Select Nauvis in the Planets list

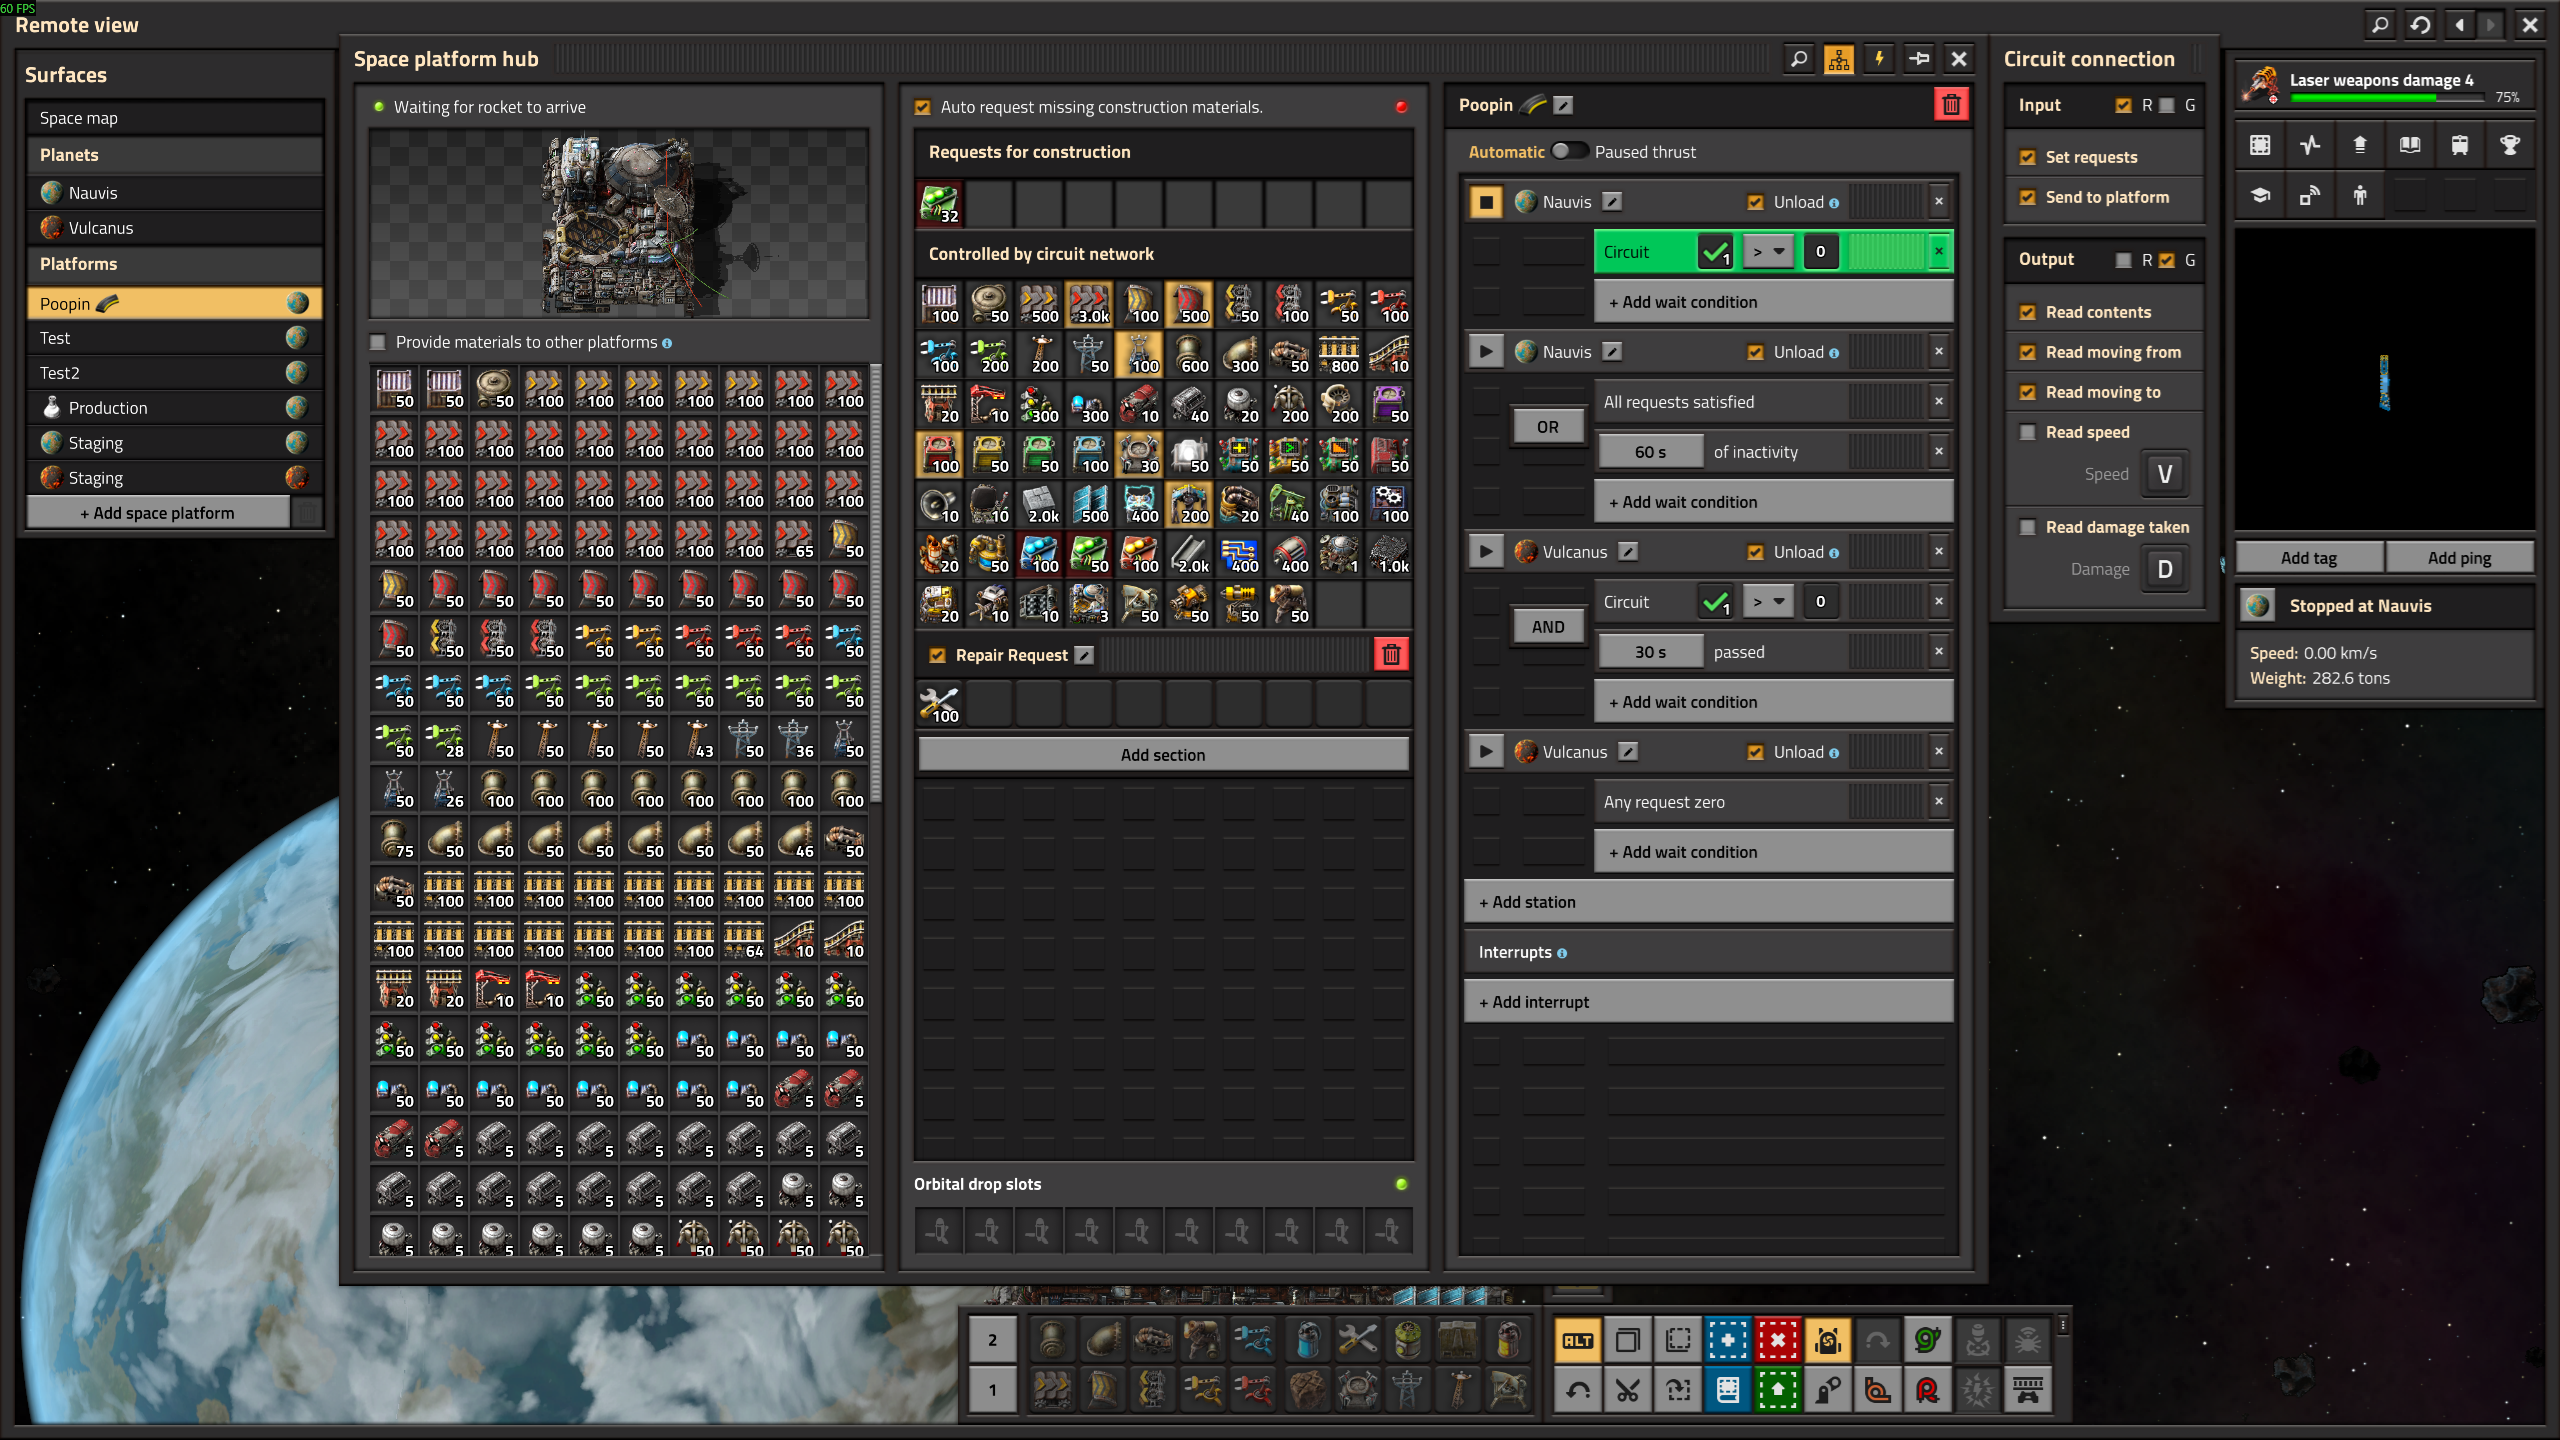tap(175, 193)
